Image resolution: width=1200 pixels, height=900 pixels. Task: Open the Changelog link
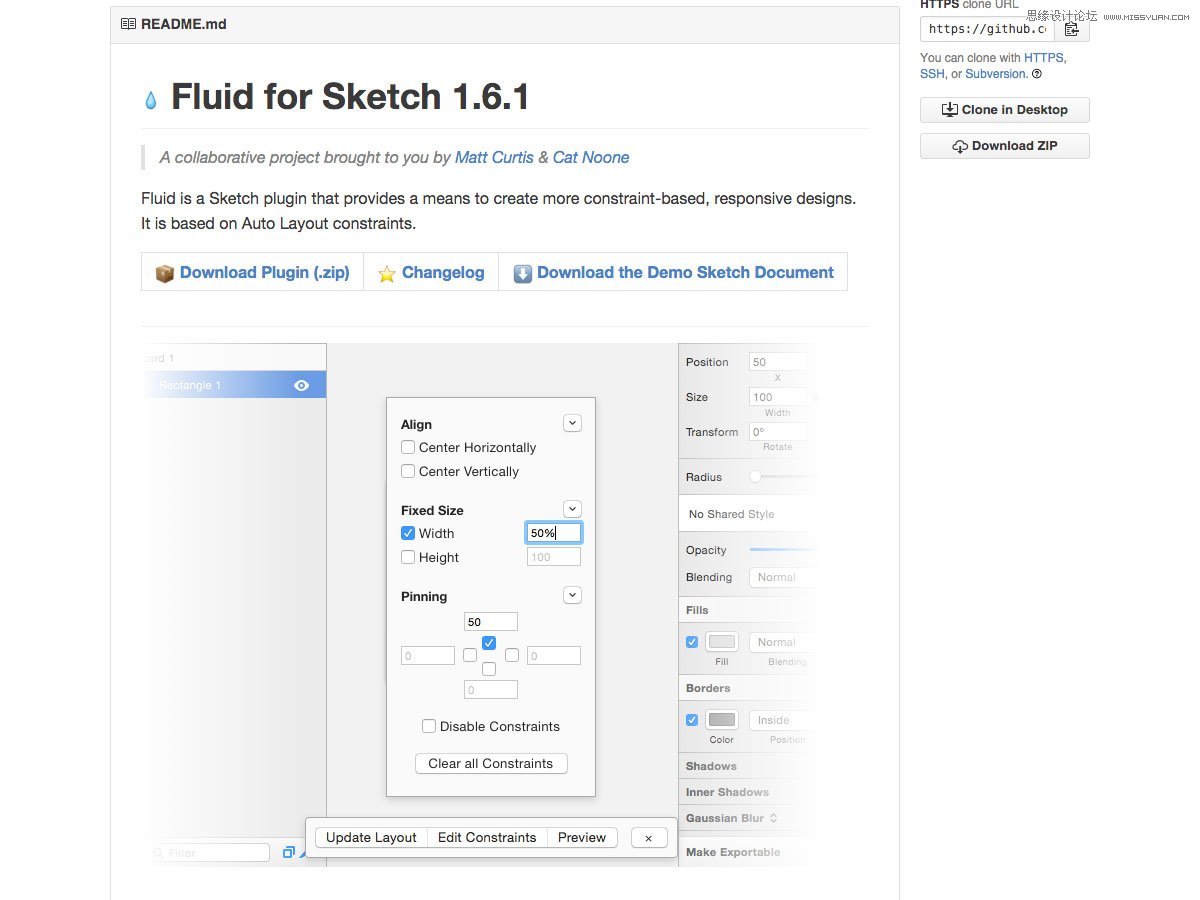443,273
